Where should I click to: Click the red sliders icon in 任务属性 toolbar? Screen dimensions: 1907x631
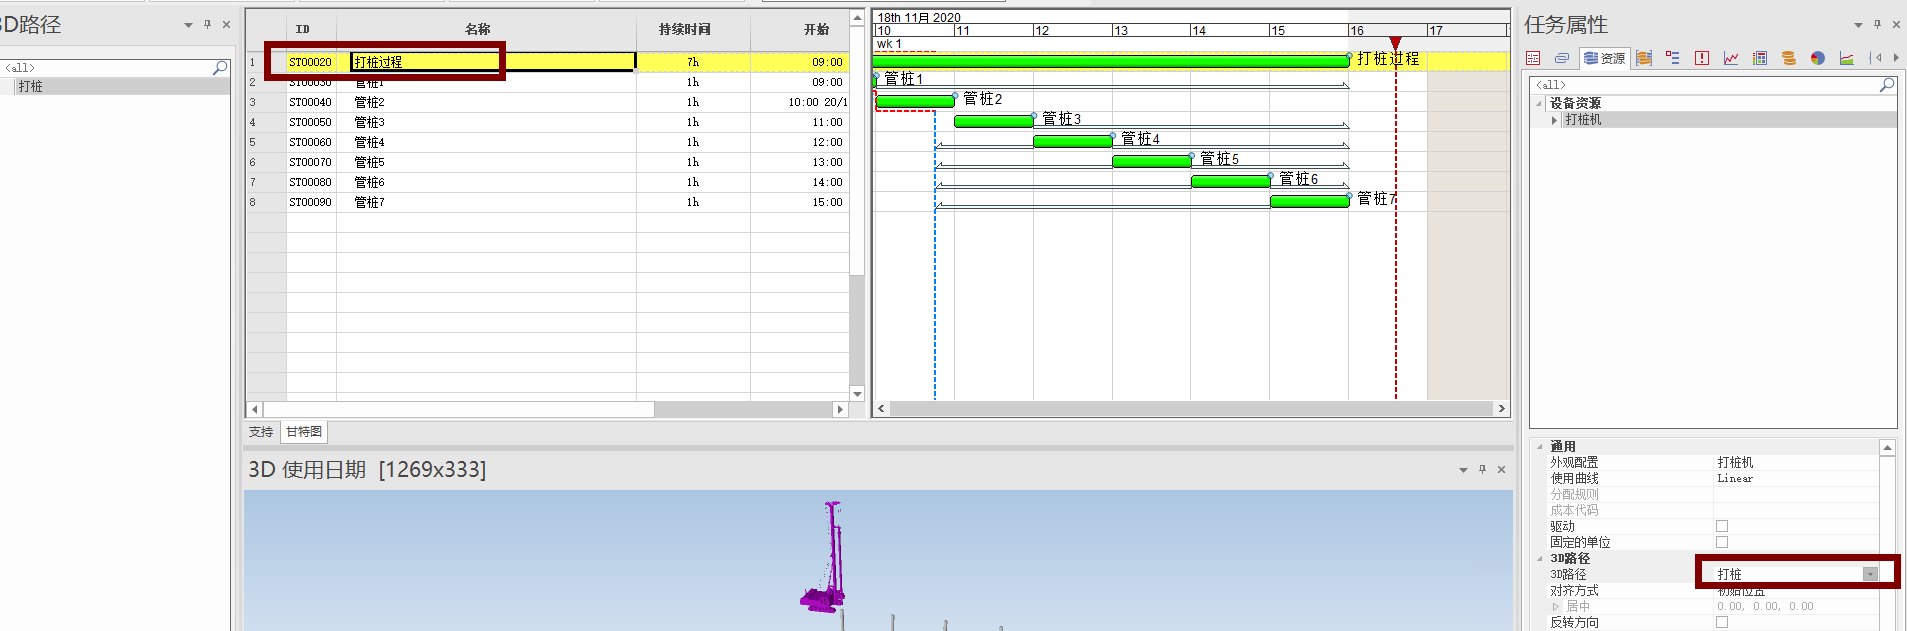click(1533, 58)
